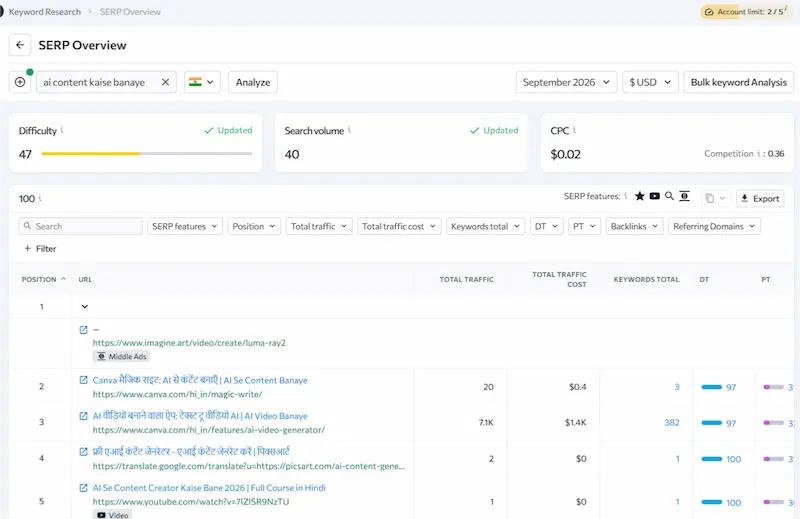Viewport: 800px width, 519px height.
Task: Collapse the position 1 row chevron
Action: (x=85, y=306)
